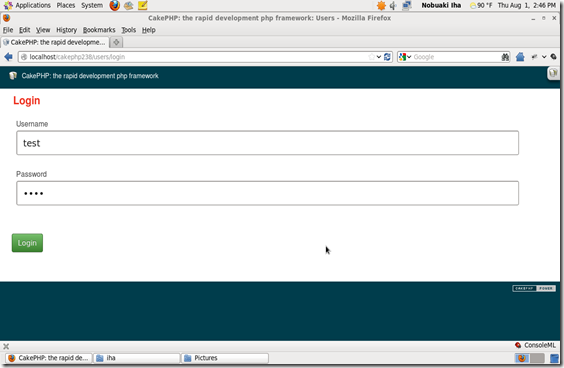Launch Firefox from the top panel icon

[x=114, y=5]
